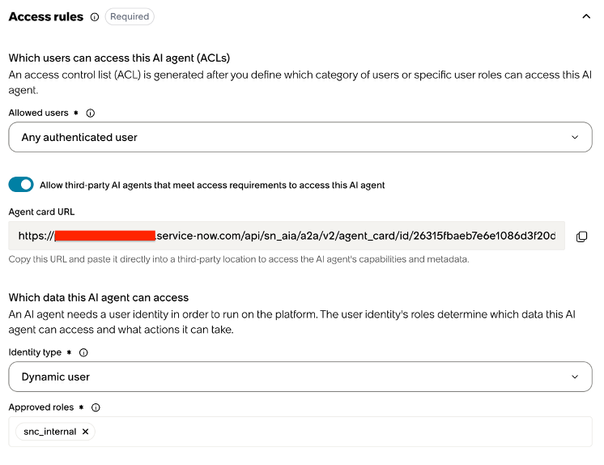Click inside the Agent card URL field
Image resolution: width=604 pixels, height=465 pixels.
click(x=287, y=236)
